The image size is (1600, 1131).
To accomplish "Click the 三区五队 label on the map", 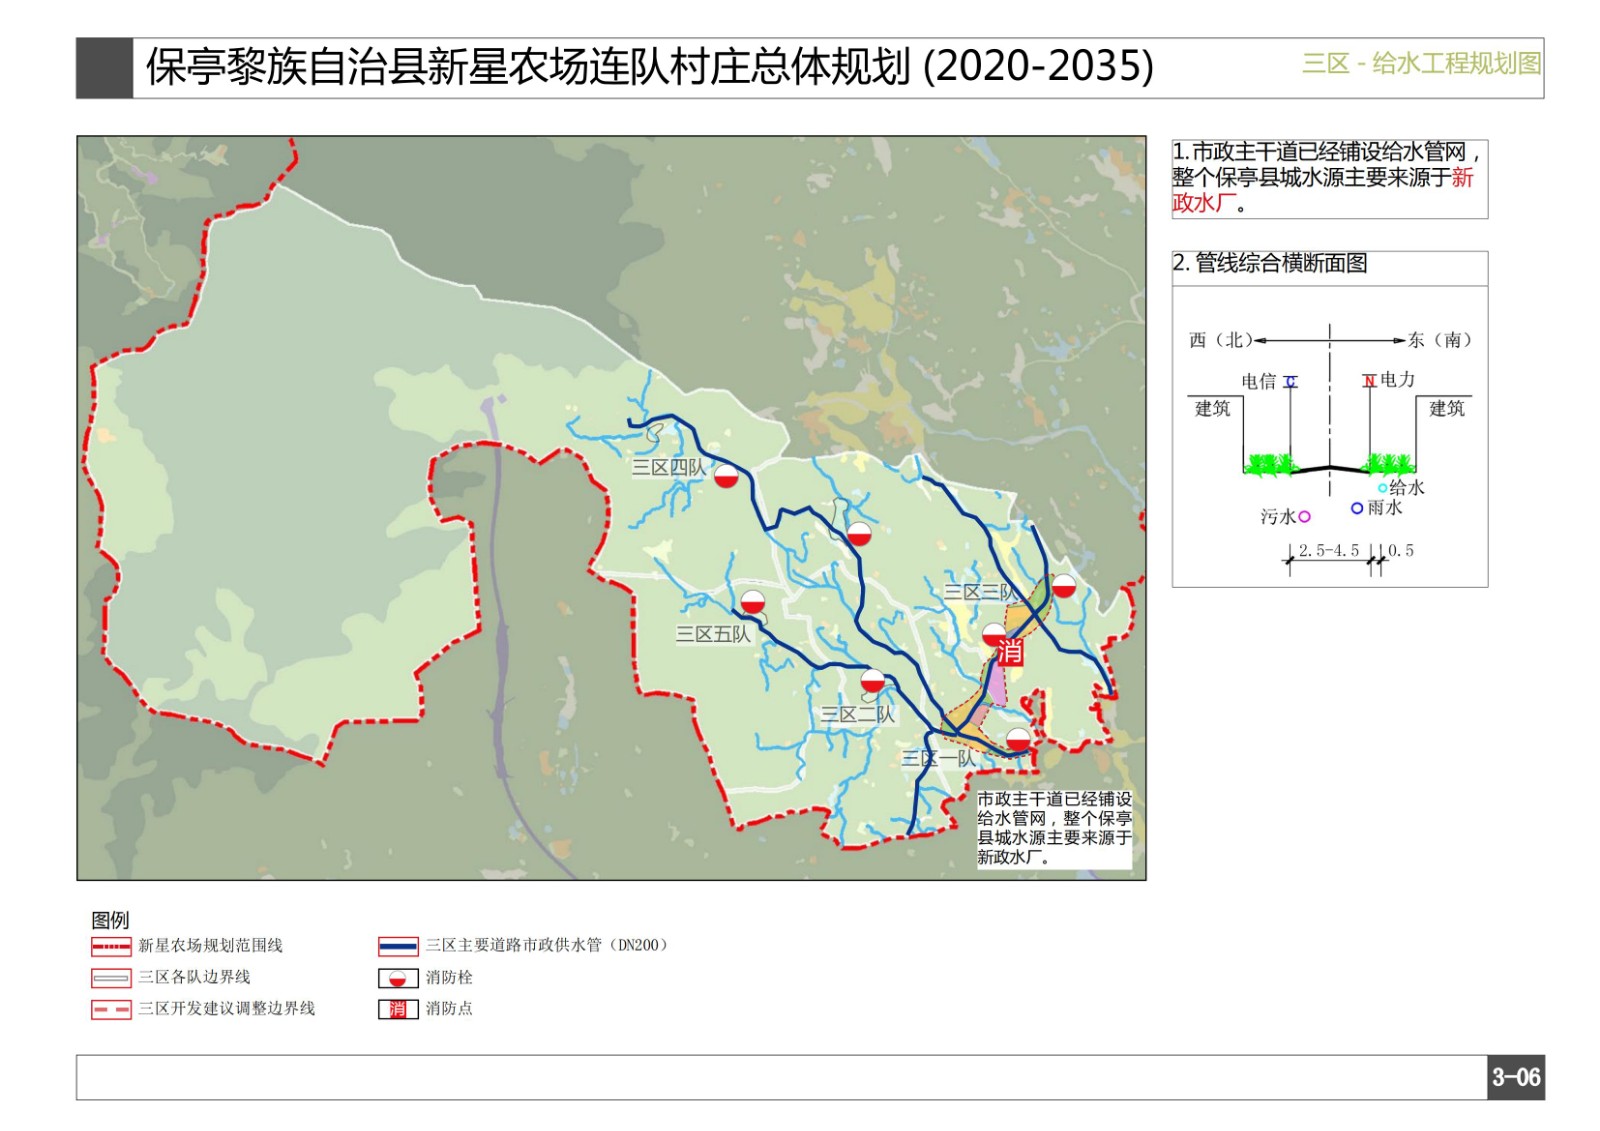I will point(712,634).
